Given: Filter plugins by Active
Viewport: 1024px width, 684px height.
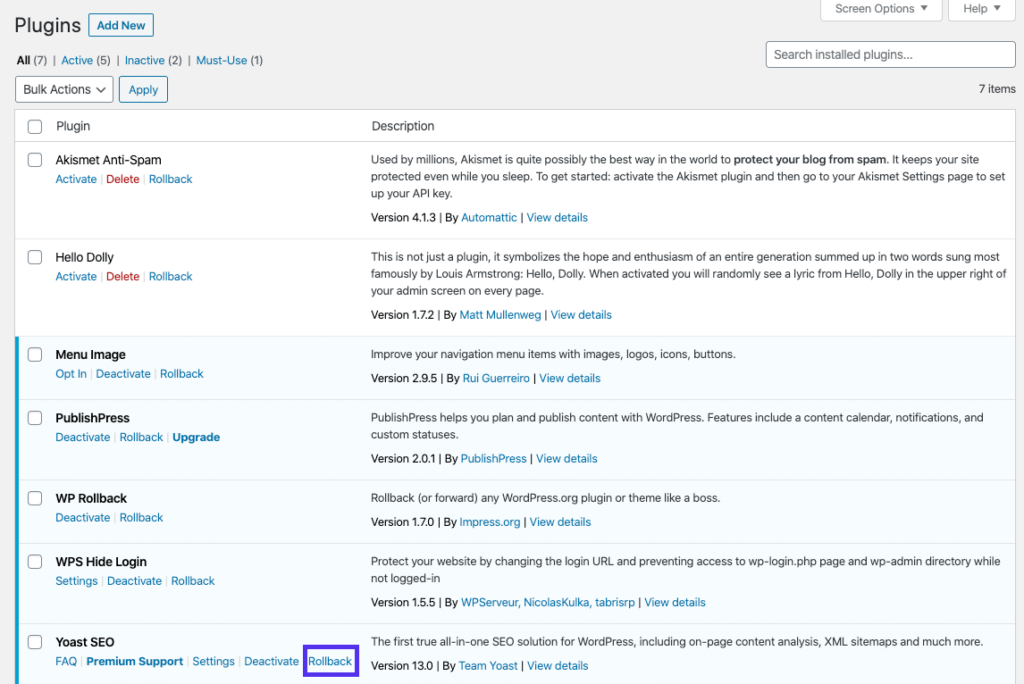Looking at the screenshot, I should [77, 60].
